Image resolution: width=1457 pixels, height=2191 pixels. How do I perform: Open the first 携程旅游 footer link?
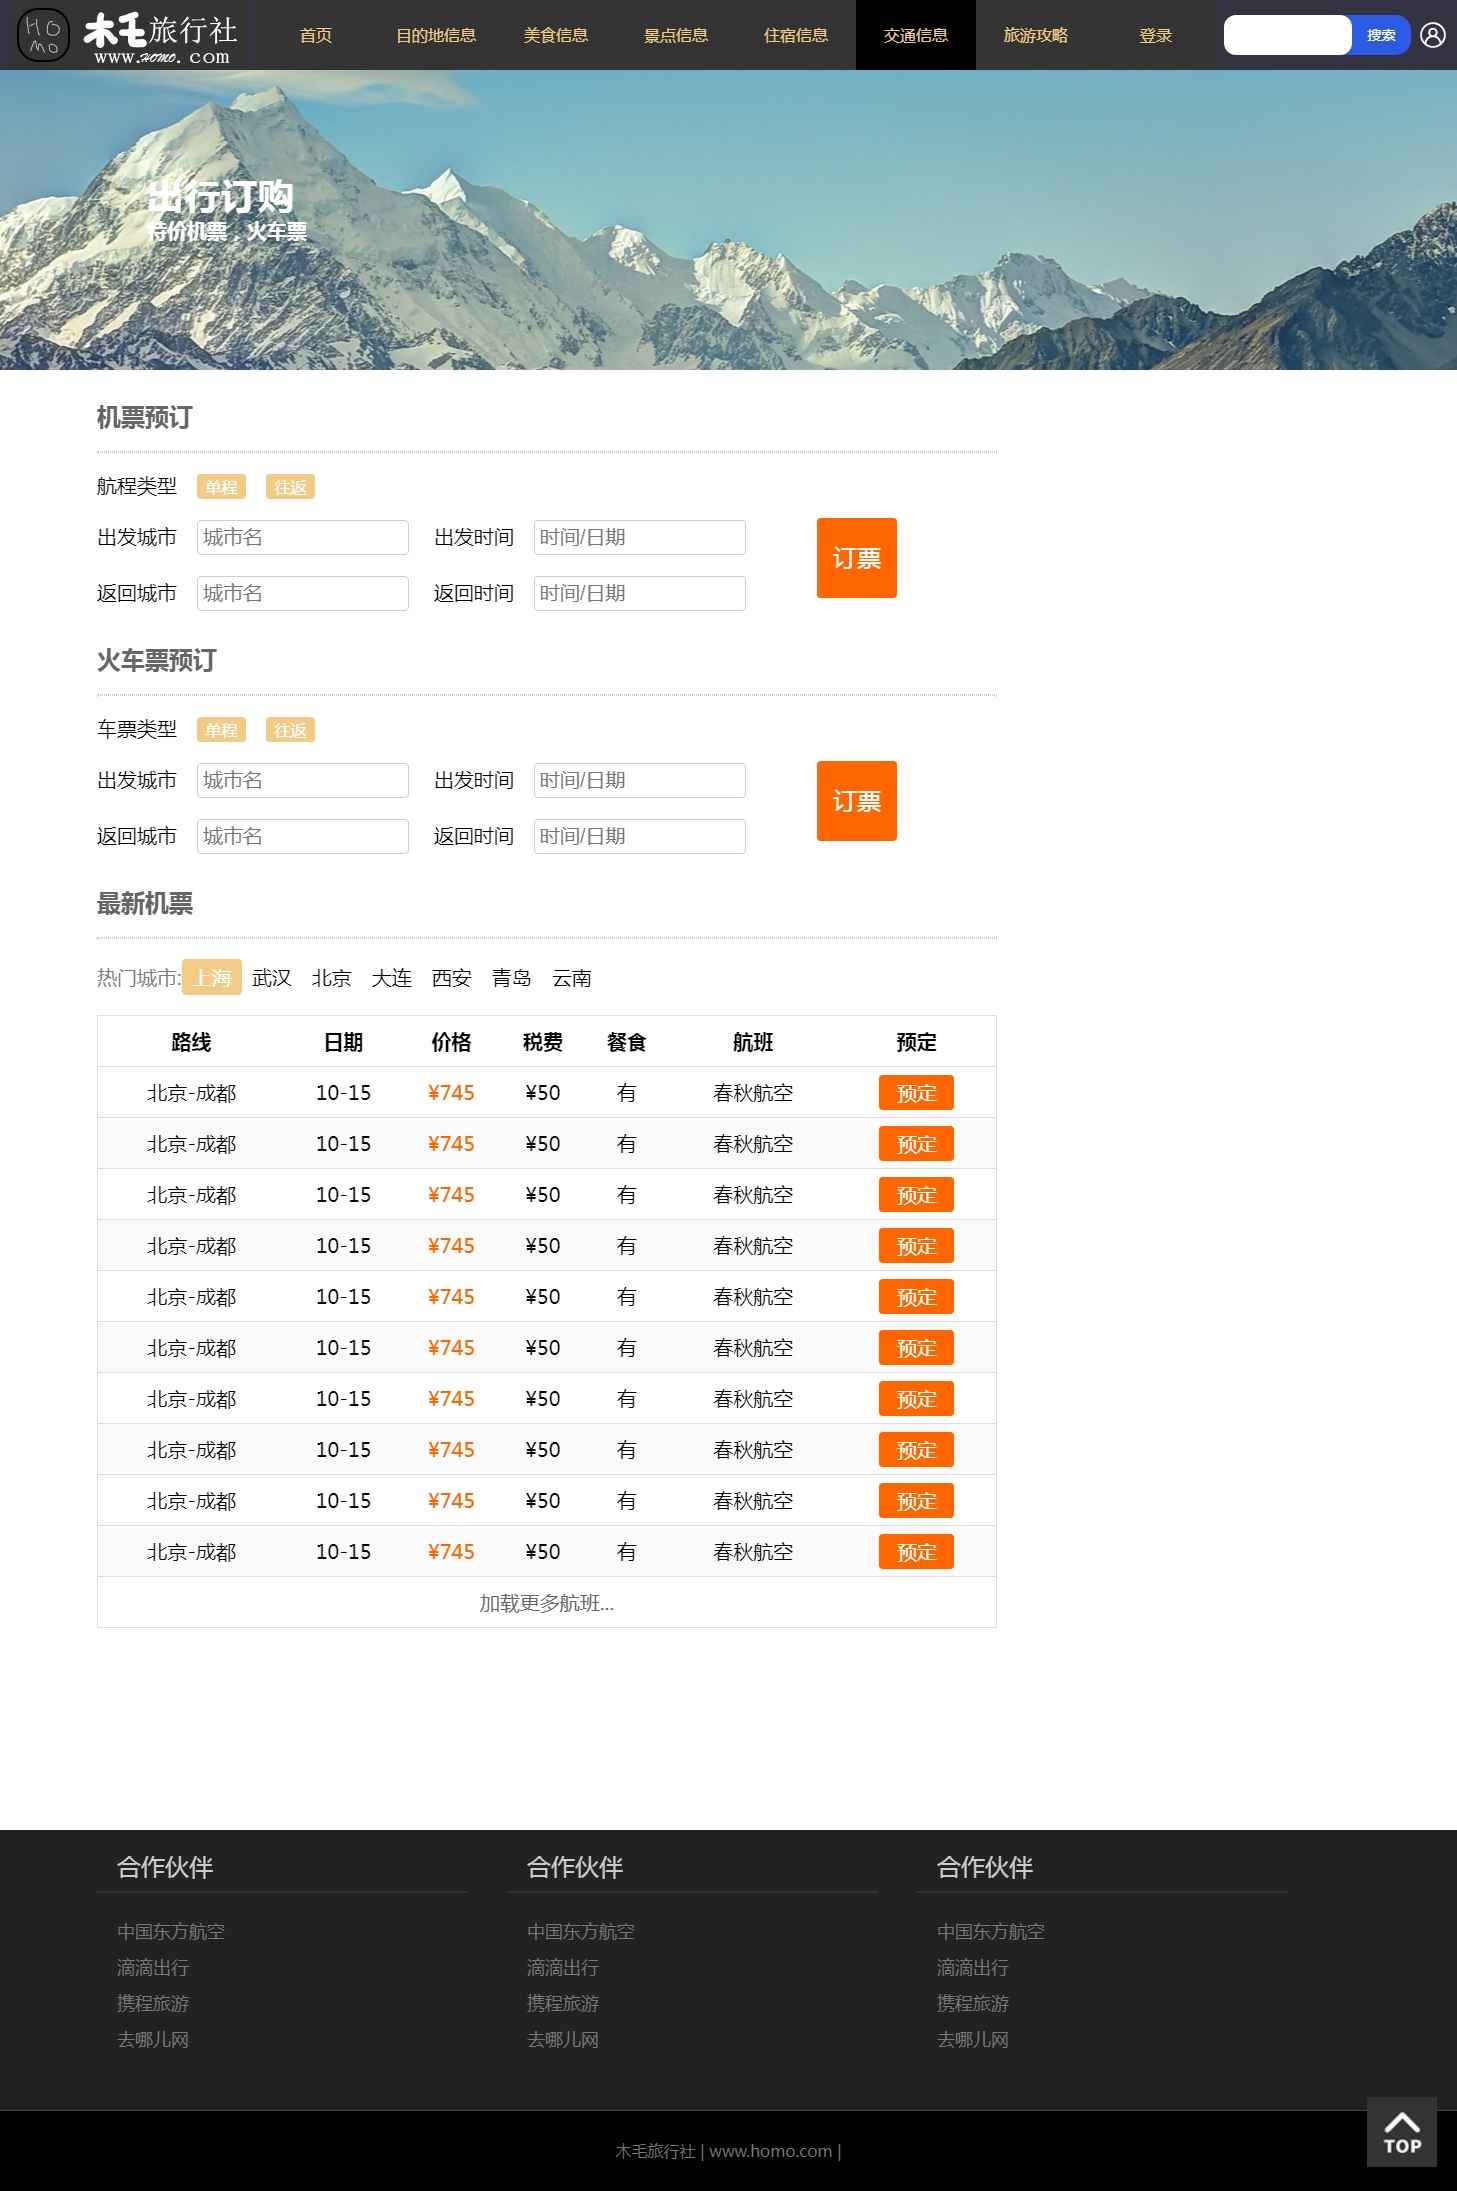[153, 2003]
